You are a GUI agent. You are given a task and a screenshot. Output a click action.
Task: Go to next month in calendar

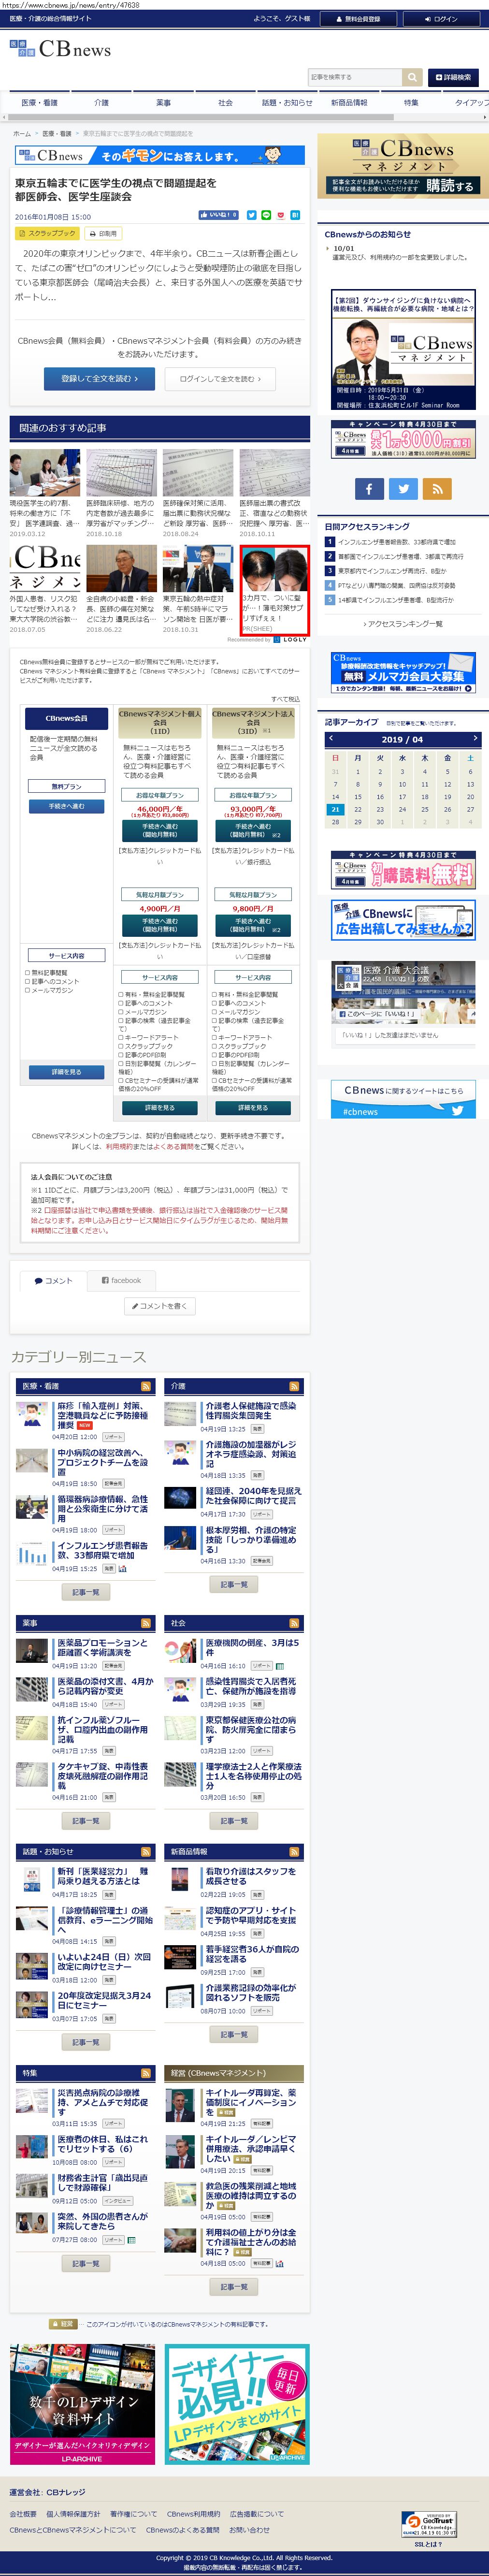pos(475,739)
